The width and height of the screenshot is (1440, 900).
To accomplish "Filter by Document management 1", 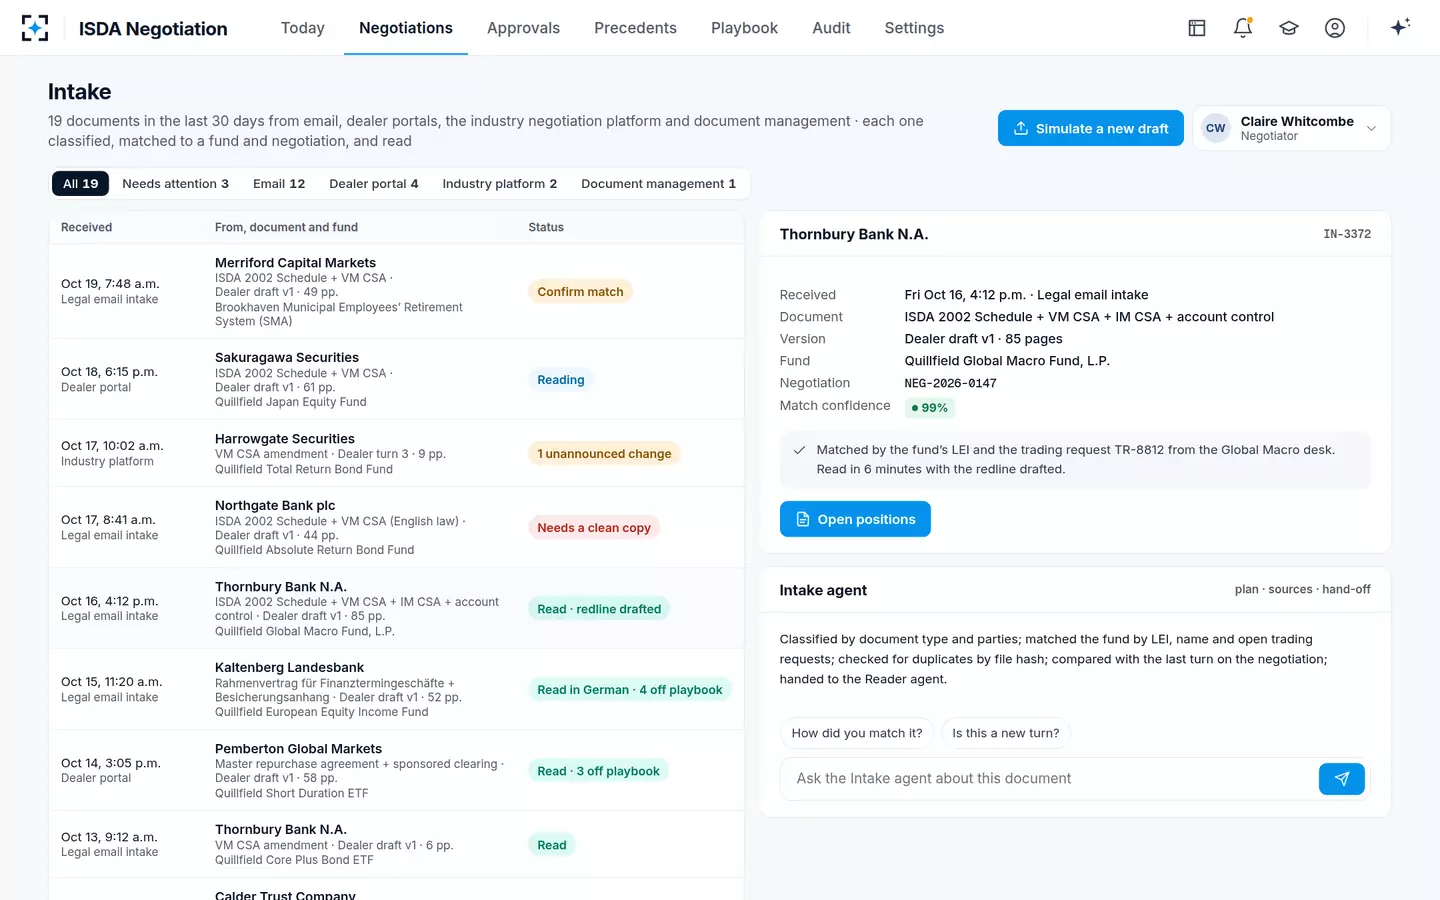I will 659,184.
